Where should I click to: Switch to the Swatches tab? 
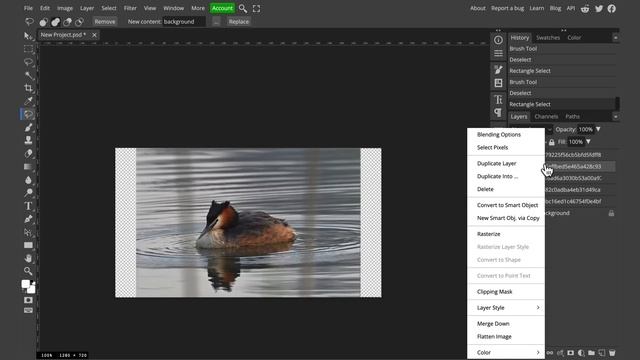point(548,38)
